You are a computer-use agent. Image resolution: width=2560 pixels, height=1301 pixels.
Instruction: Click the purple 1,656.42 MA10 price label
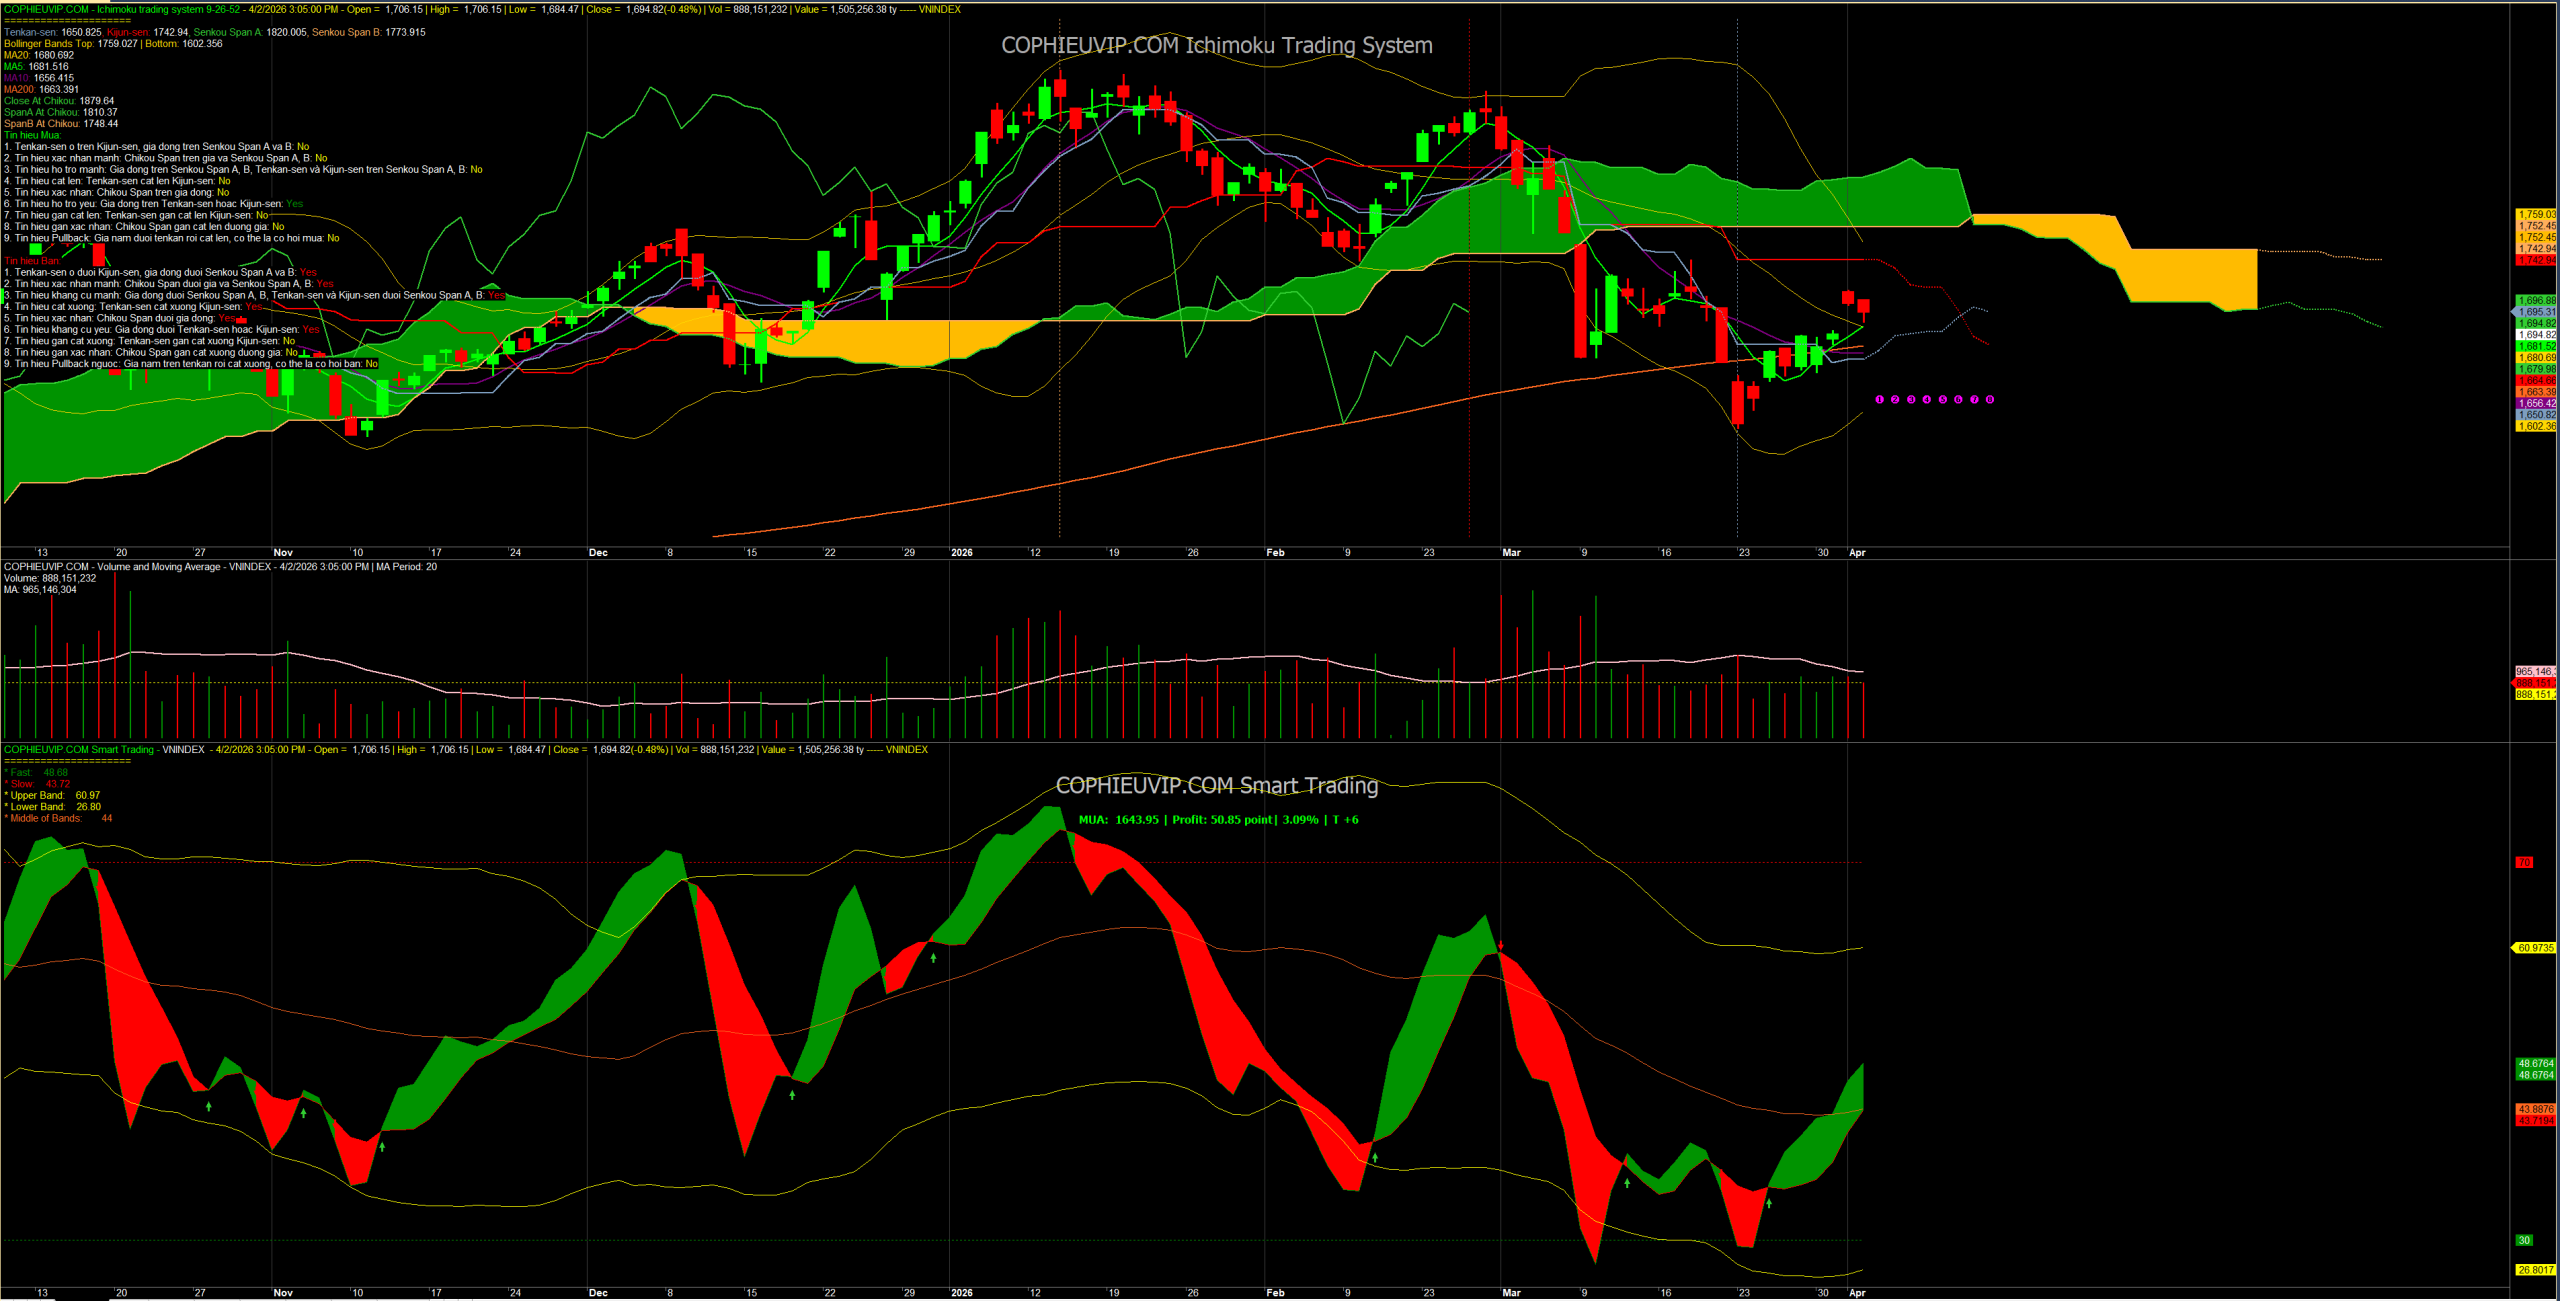[2536, 404]
